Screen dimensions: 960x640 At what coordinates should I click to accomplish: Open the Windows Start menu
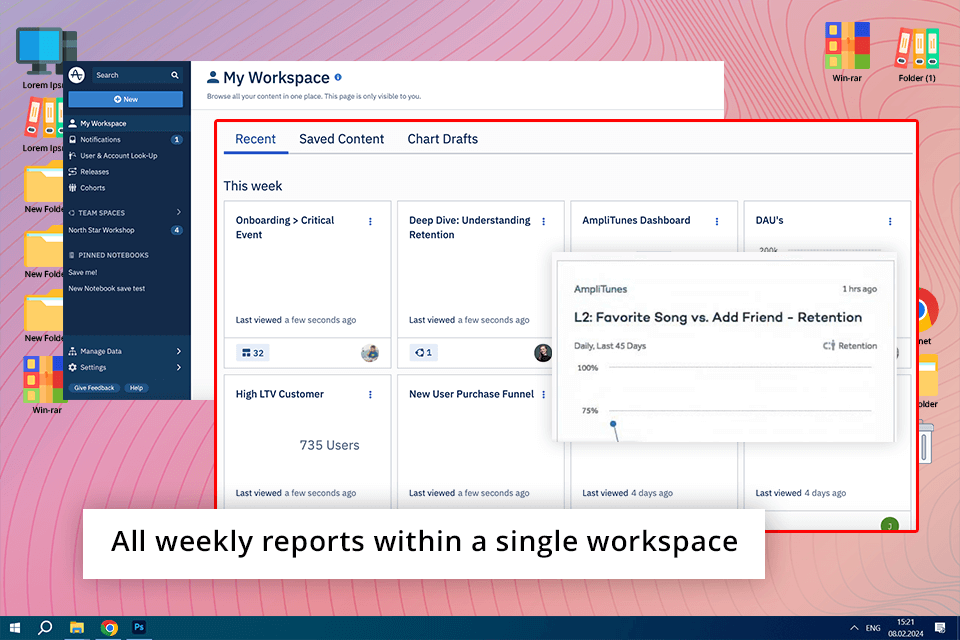pyautogui.click(x=15, y=628)
